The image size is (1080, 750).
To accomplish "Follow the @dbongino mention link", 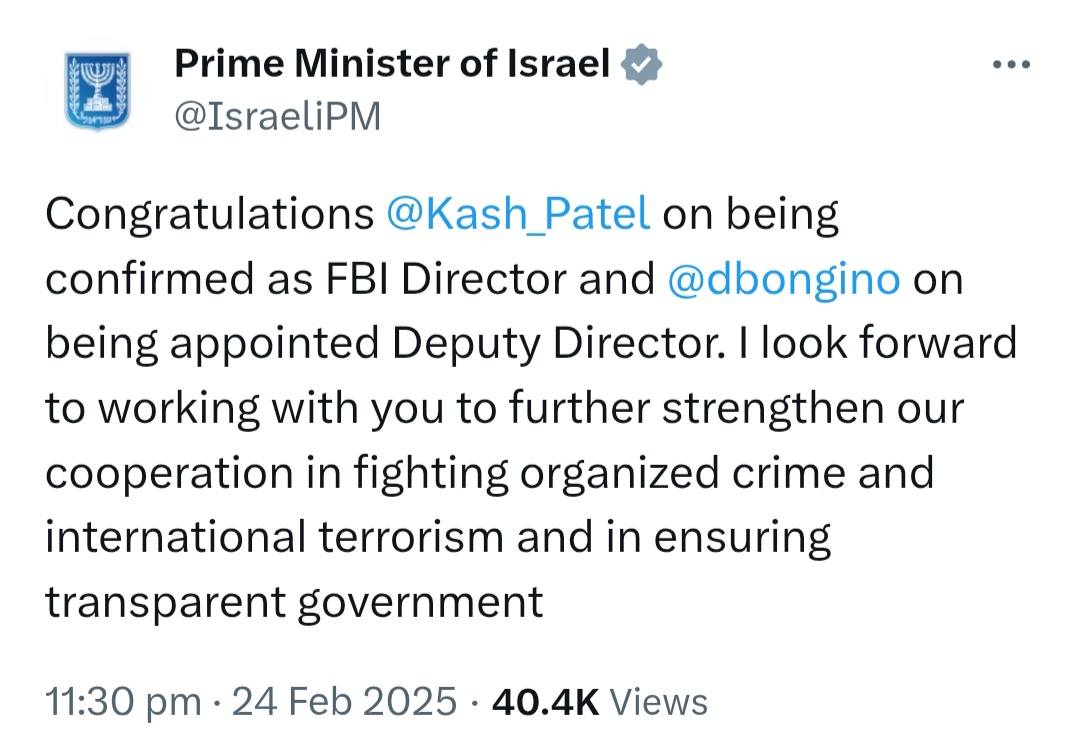I will 784,279.
